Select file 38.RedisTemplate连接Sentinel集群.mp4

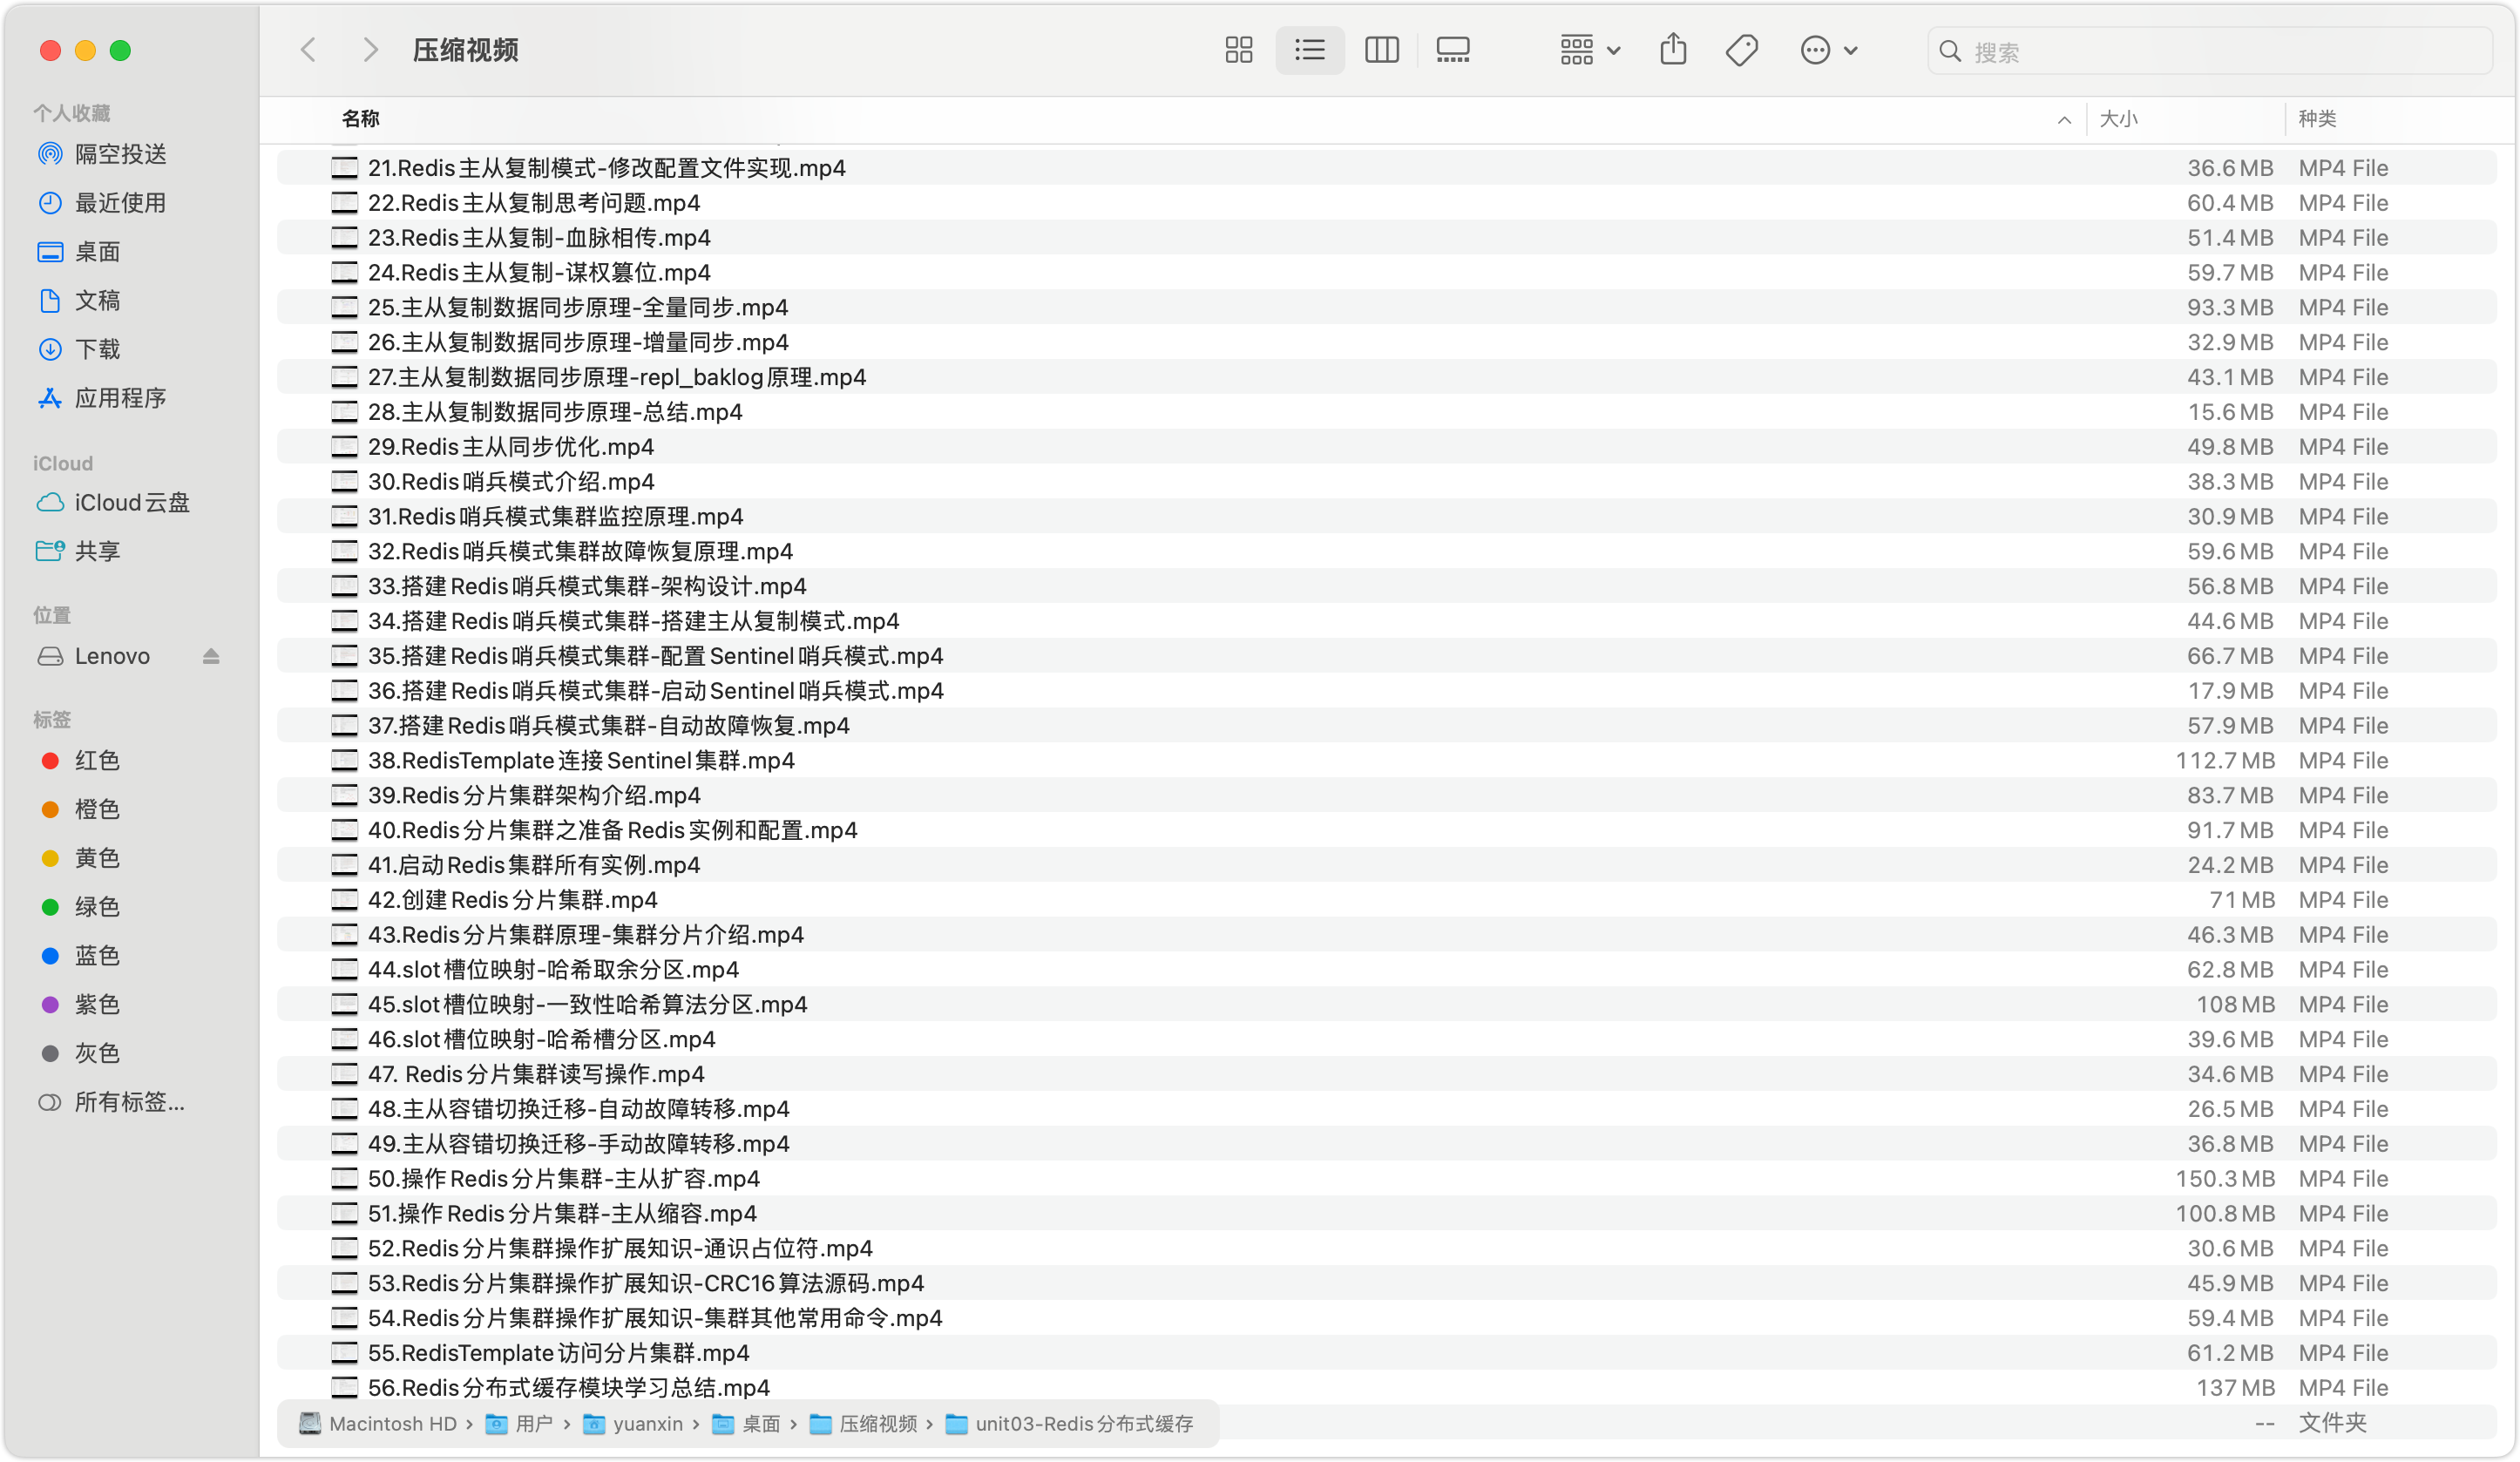point(581,761)
